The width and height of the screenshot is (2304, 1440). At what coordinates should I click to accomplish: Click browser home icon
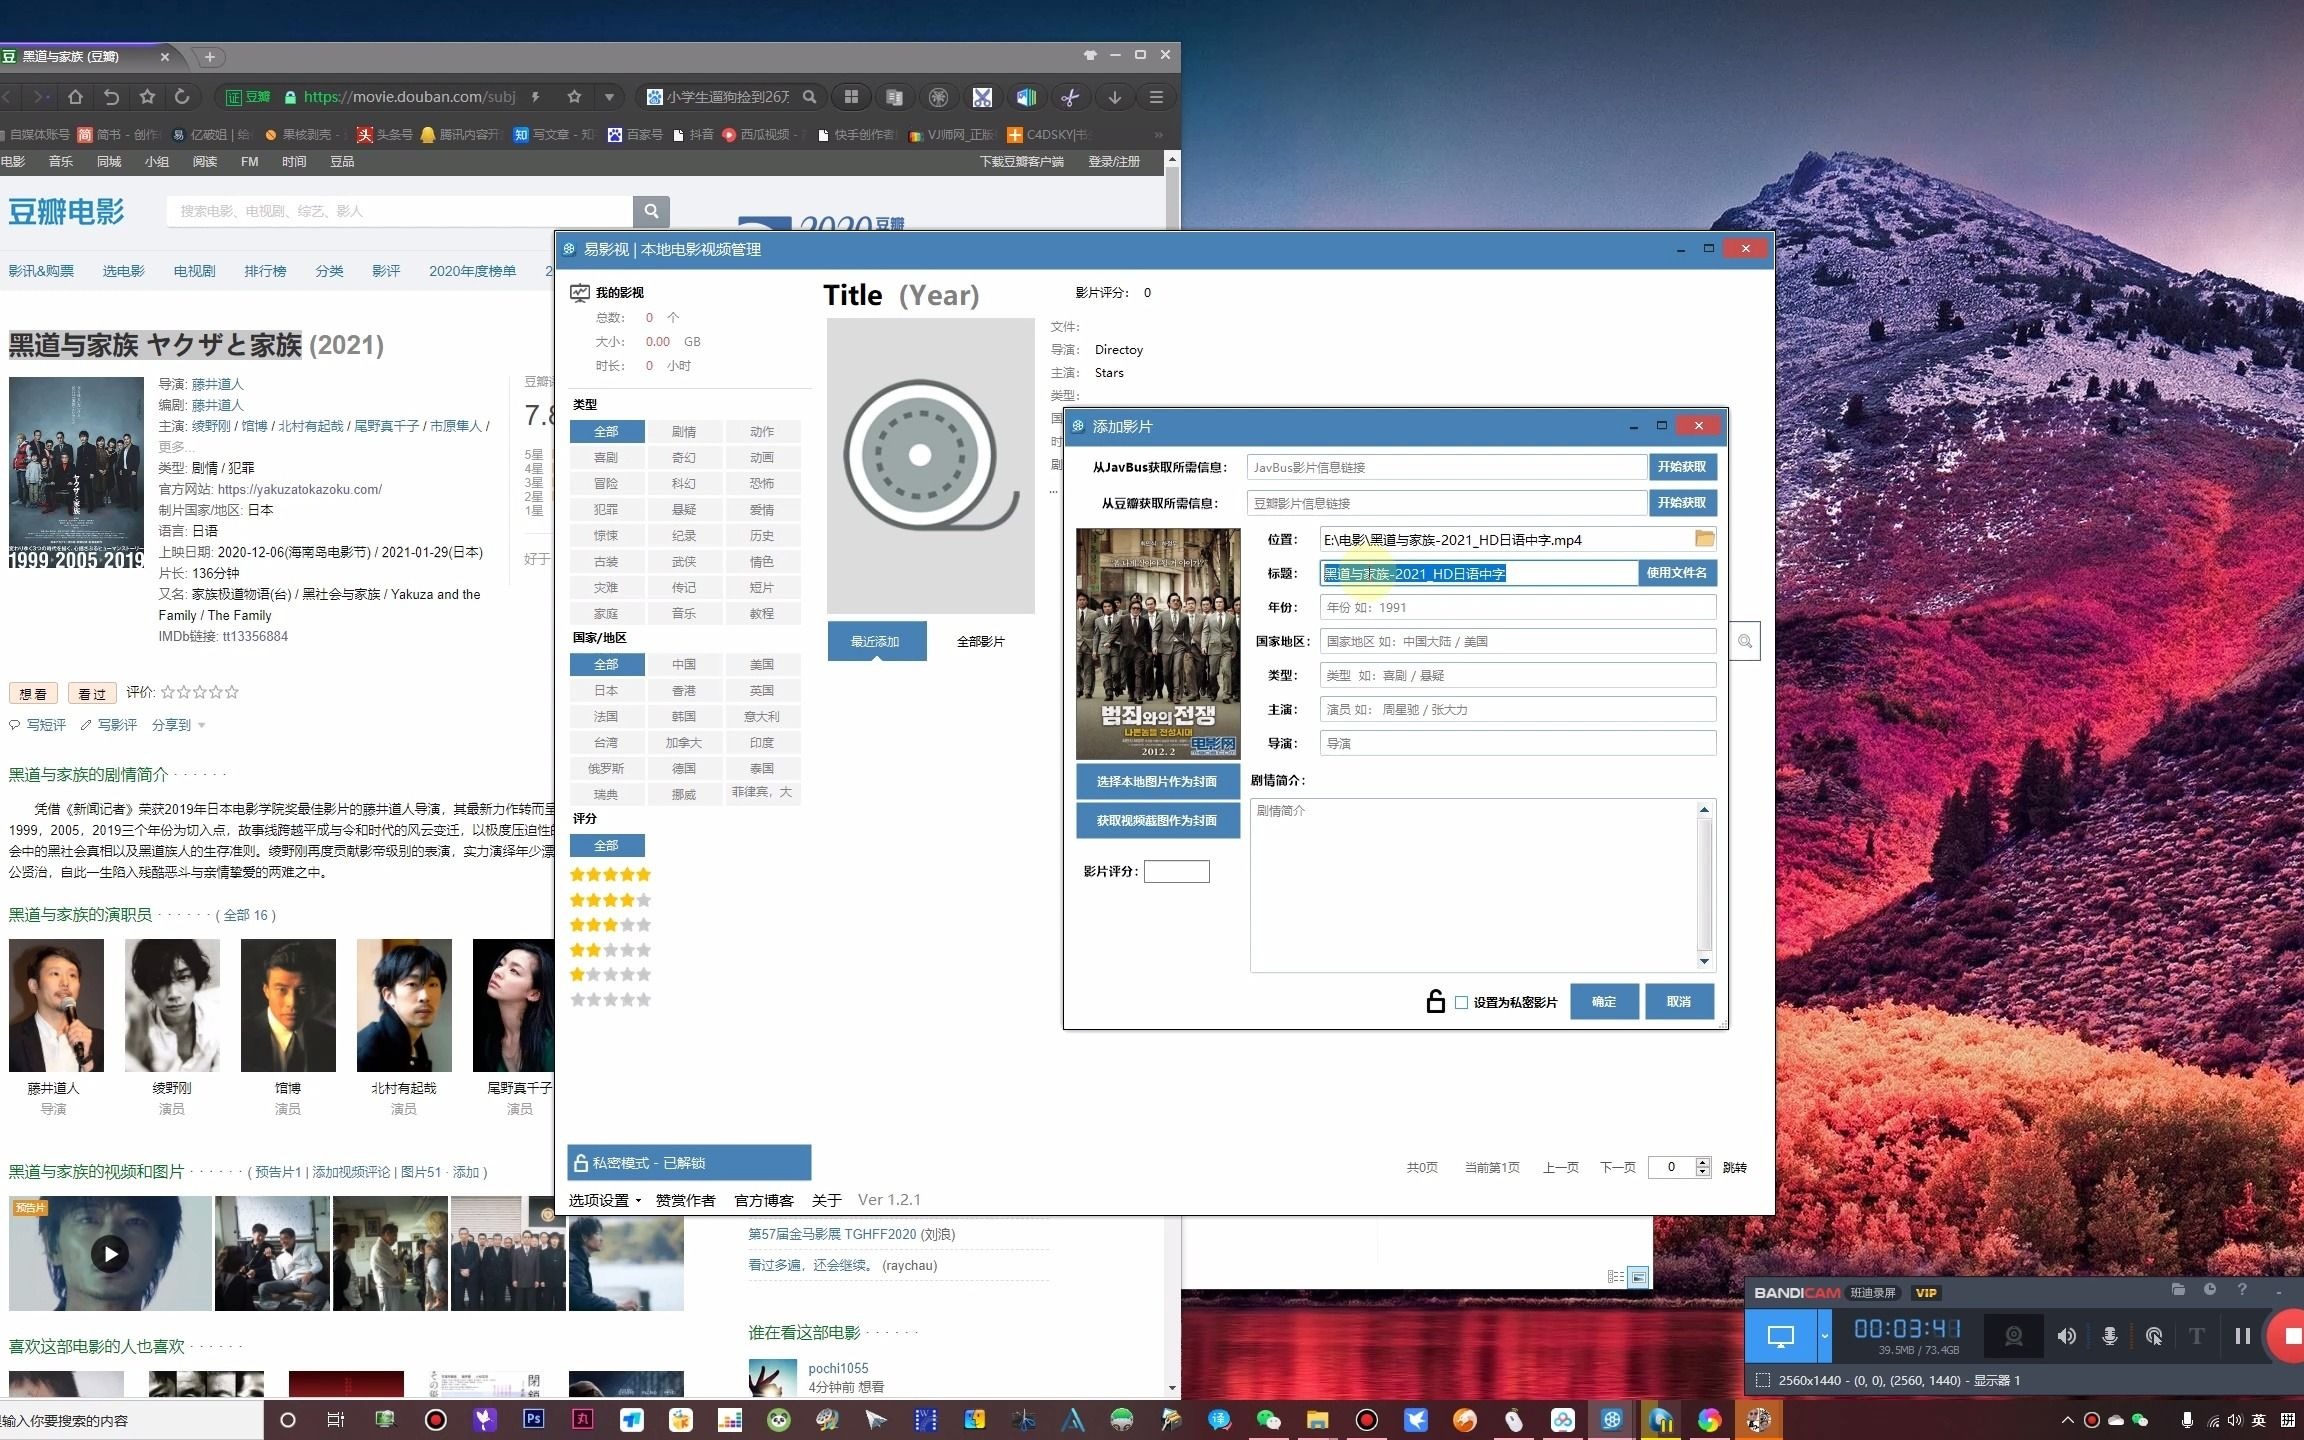pyautogui.click(x=75, y=97)
